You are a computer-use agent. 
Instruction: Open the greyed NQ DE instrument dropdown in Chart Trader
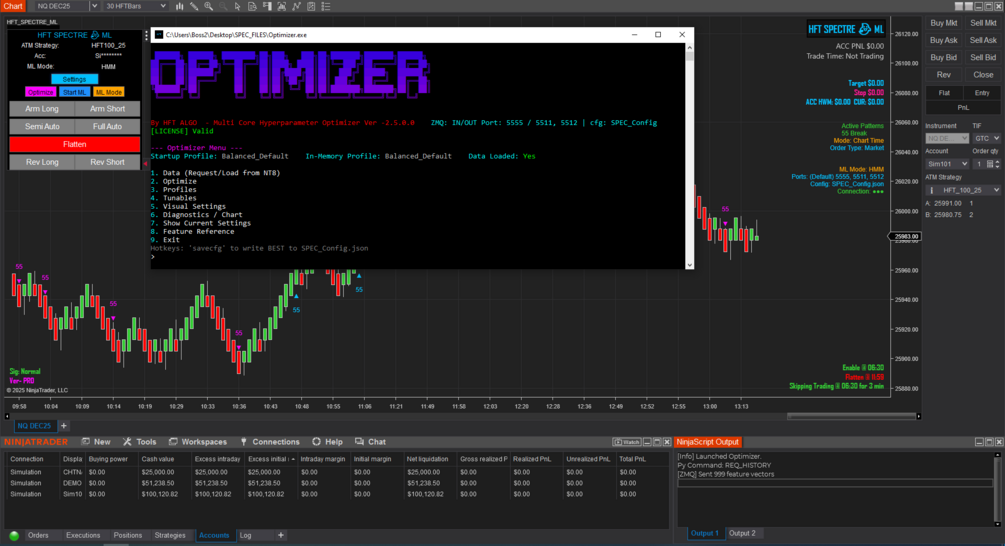pyautogui.click(x=947, y=138)
